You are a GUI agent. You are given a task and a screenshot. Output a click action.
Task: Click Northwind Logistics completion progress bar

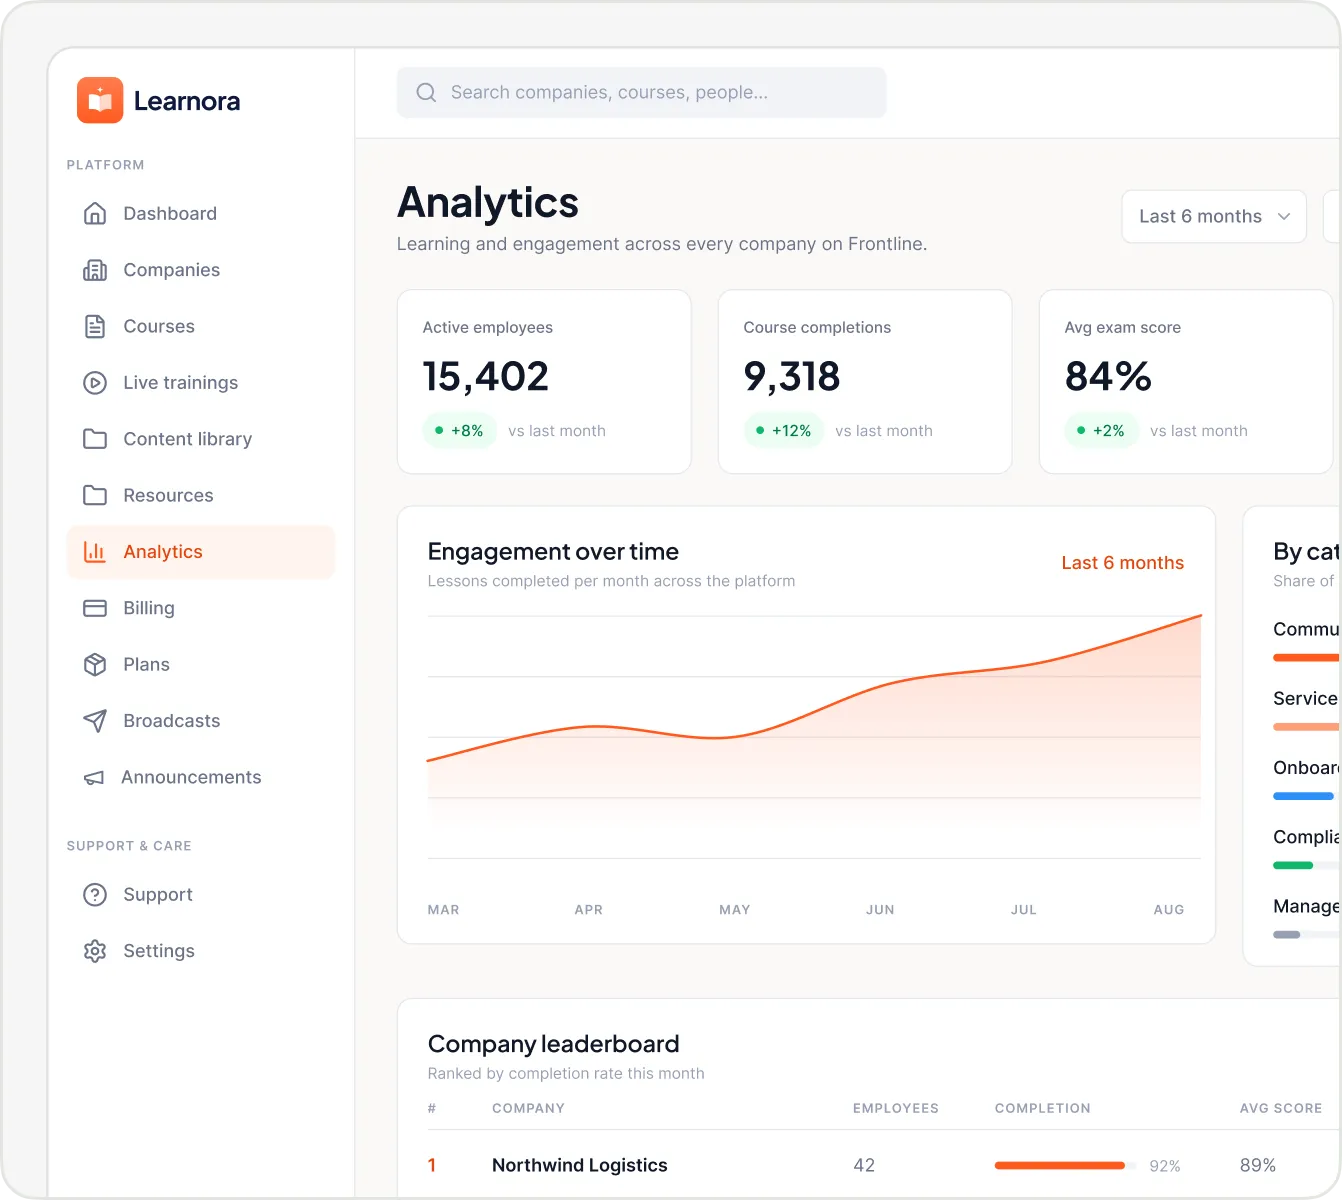[1066, 1165]
